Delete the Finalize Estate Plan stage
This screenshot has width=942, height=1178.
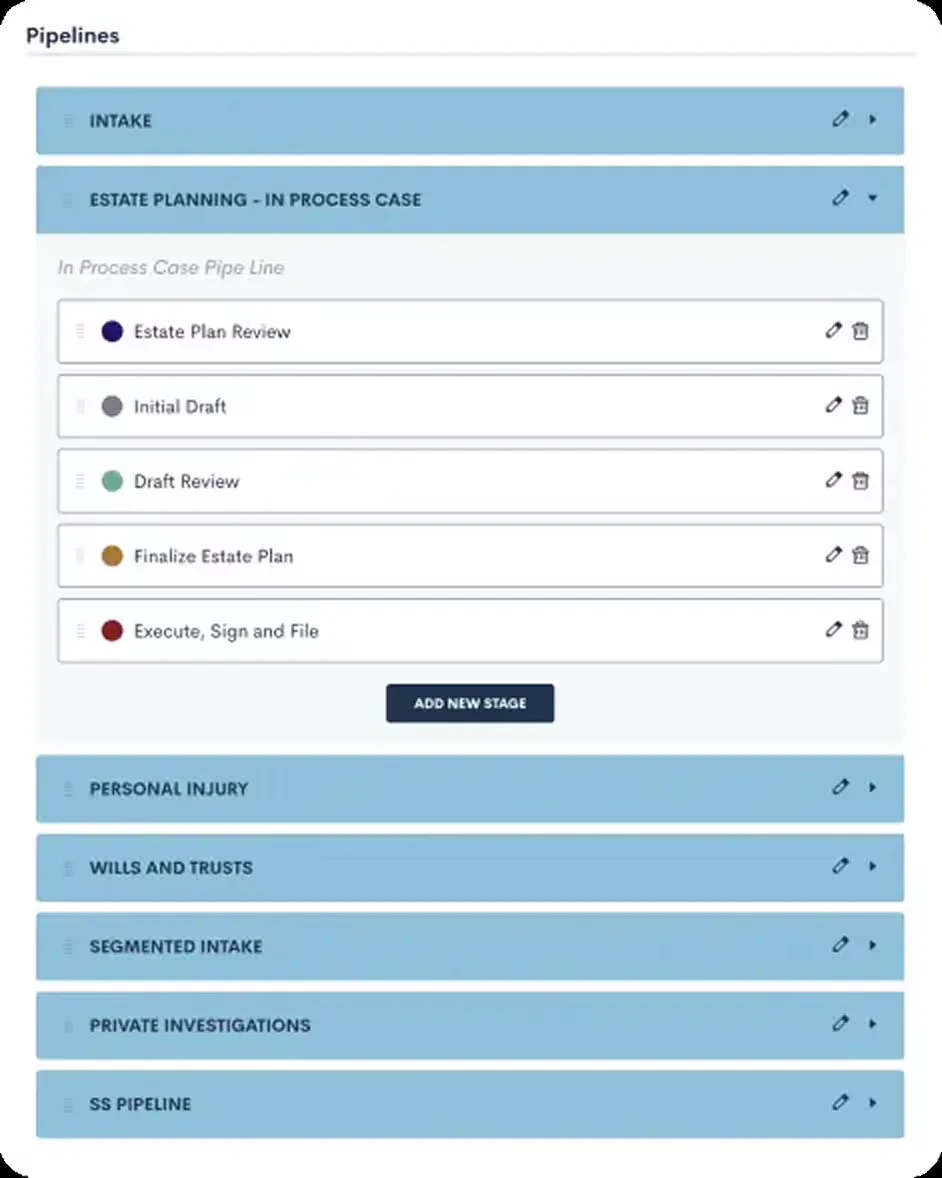861,555
